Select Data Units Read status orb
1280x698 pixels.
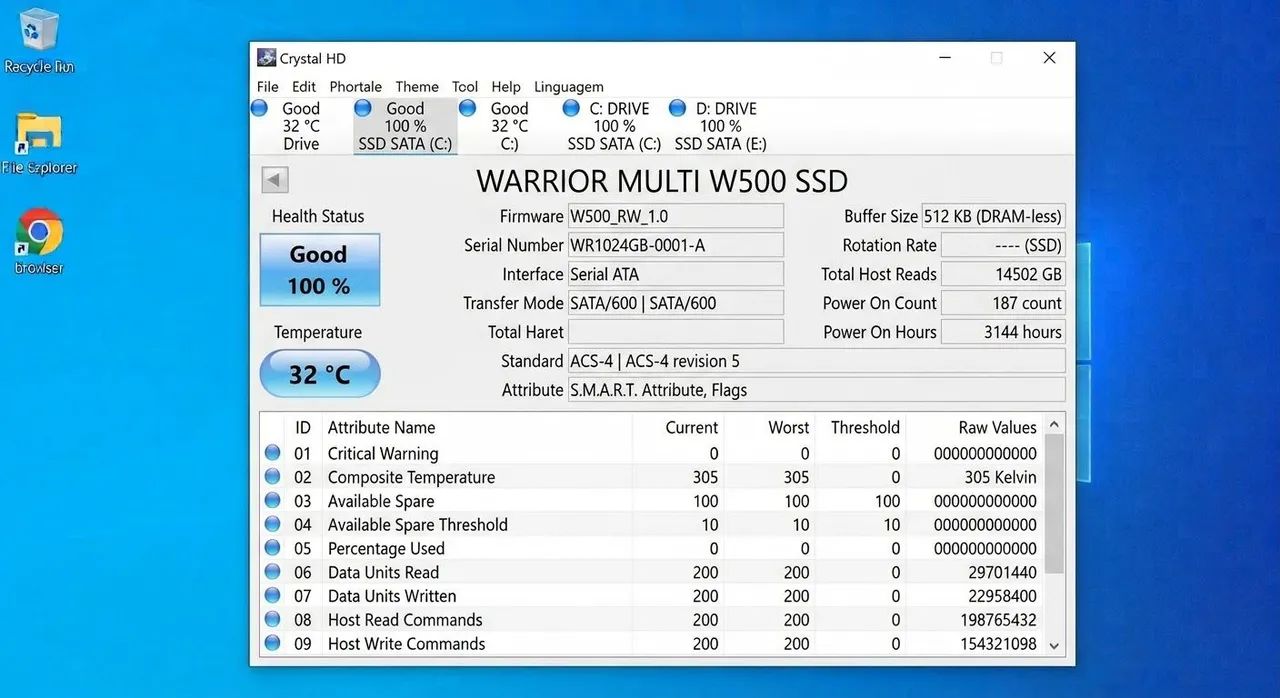click(272, 572)
